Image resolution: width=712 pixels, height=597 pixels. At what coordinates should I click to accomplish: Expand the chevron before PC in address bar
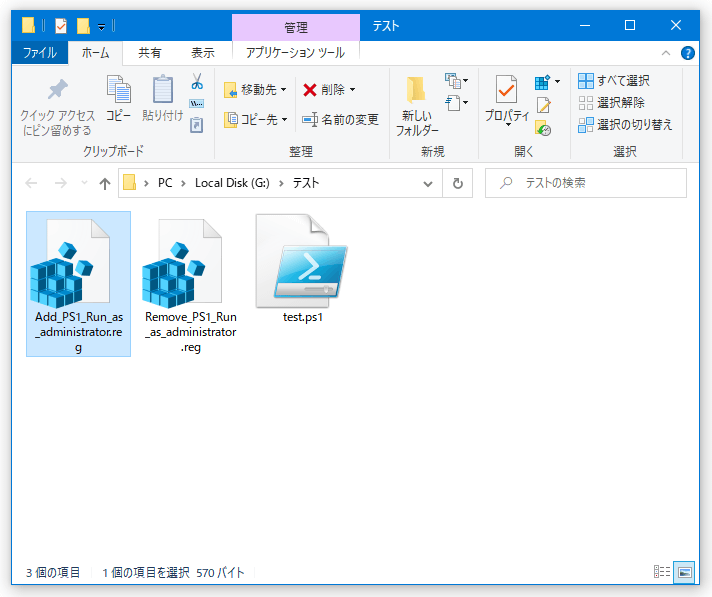point(146,183)
